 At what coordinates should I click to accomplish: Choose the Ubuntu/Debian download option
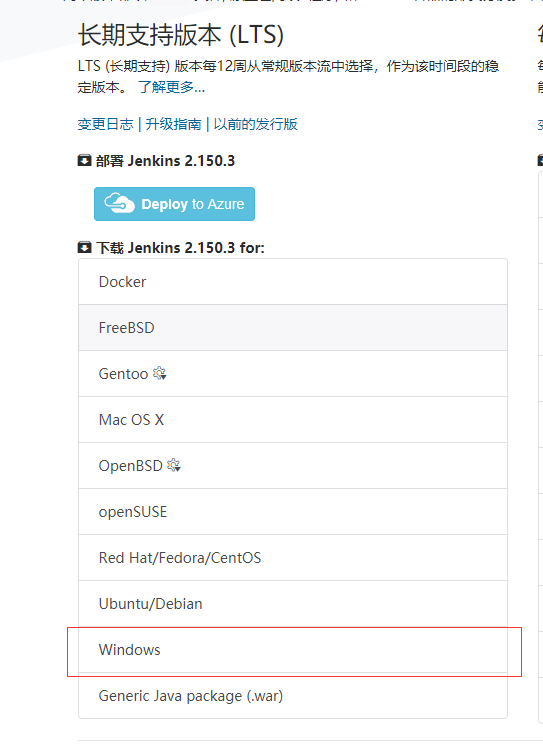[x=293, y=604]
